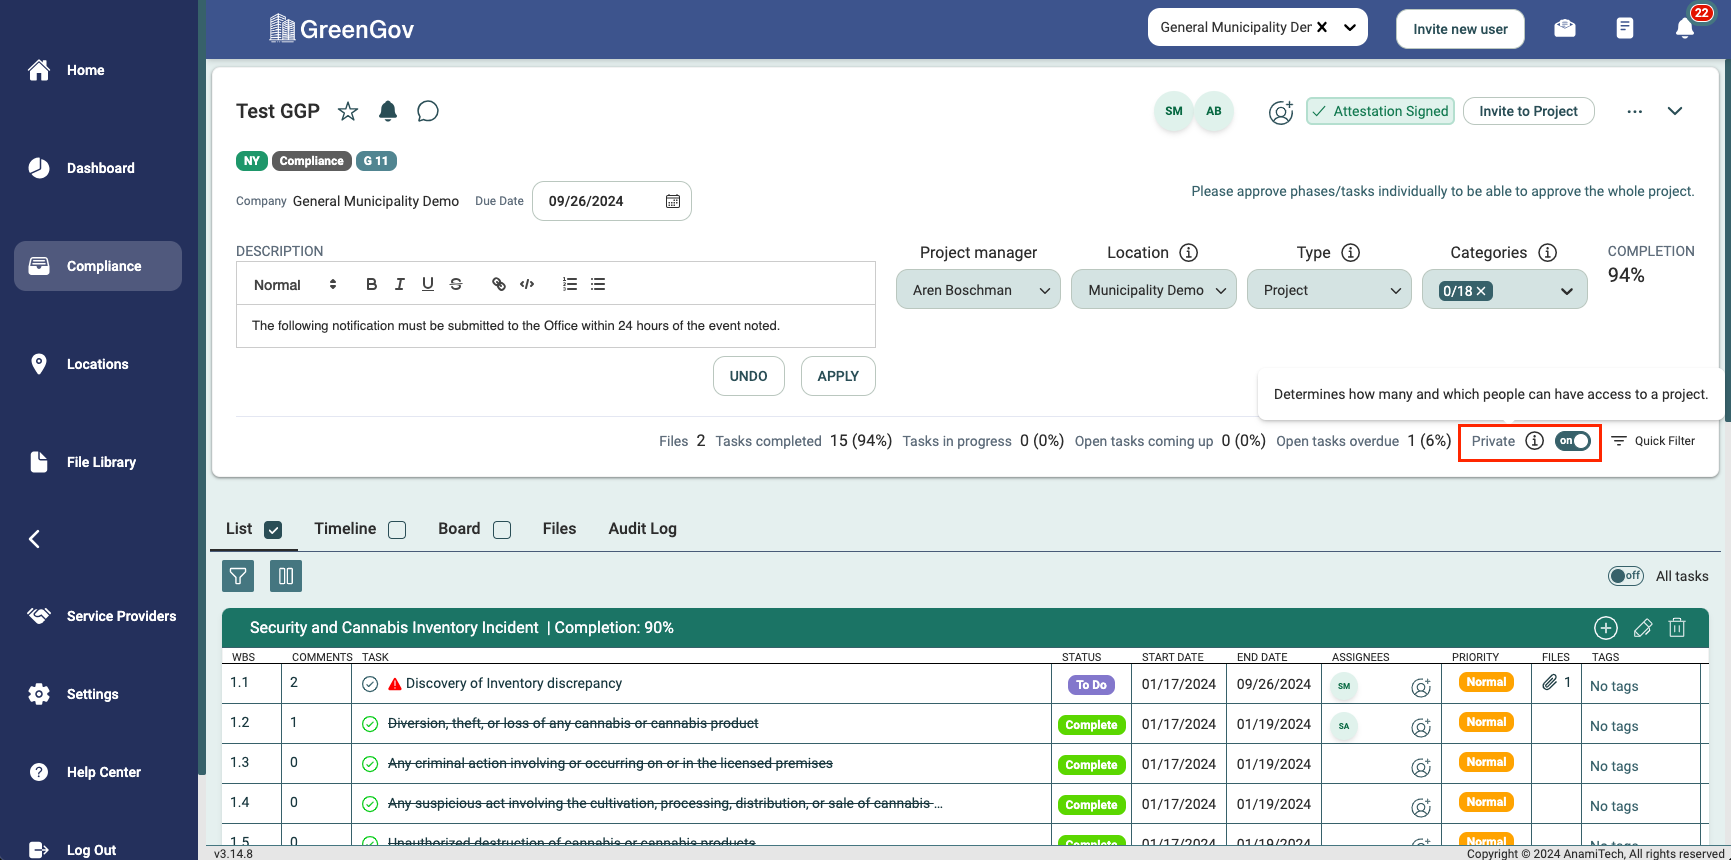Open Locations in the sidebar
The width and height of the screenshot is (1731, 860).
[97, 364]
